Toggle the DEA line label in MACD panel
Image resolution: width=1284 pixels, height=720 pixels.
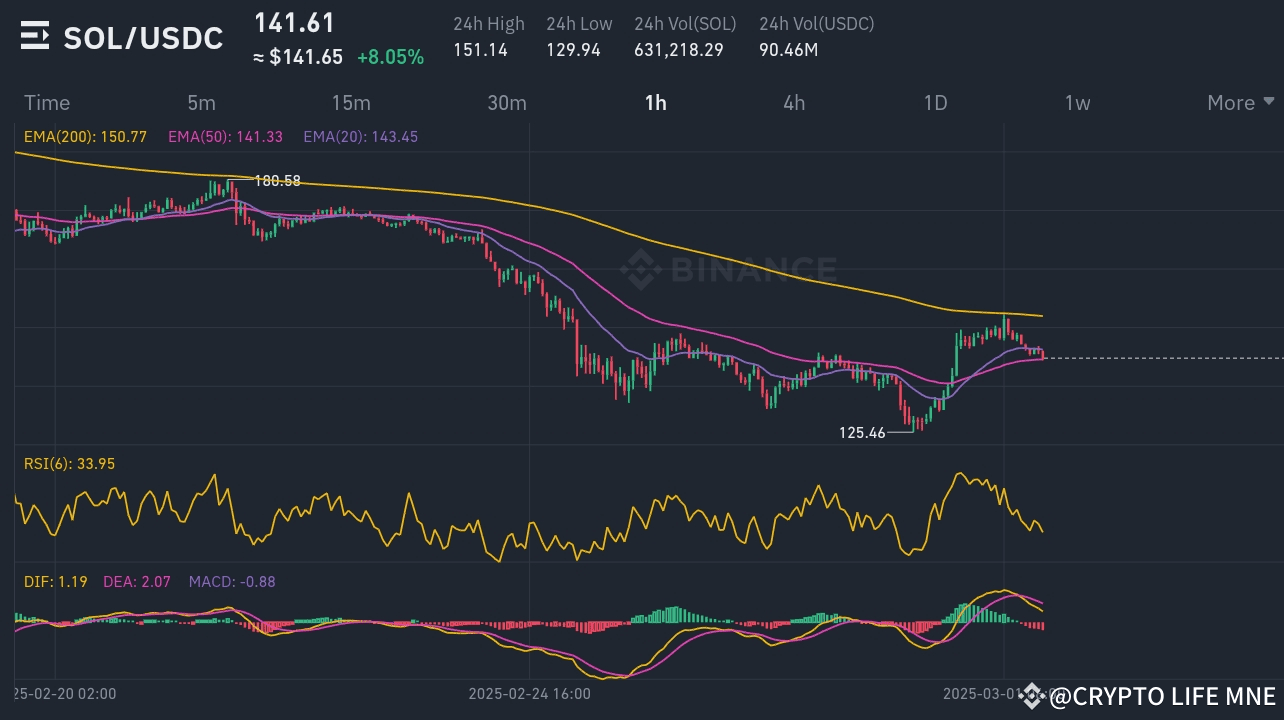coord(137,581)
